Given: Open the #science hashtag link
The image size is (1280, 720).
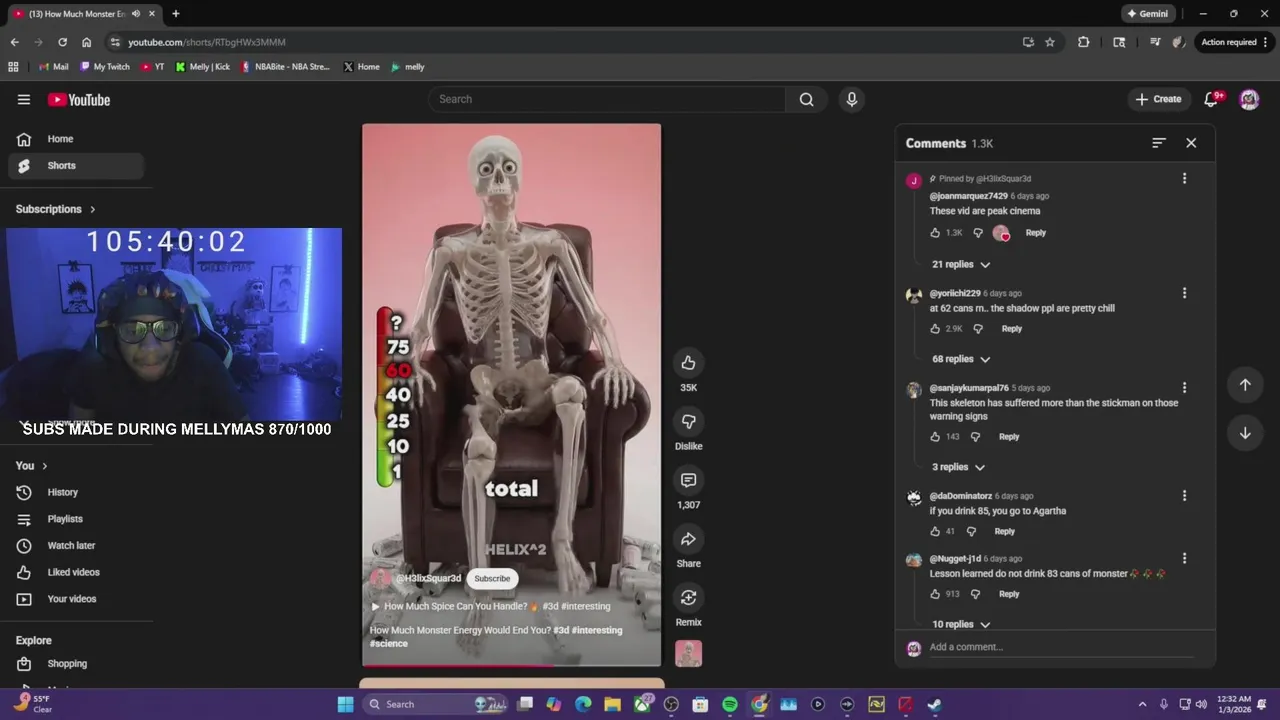Looking at the screenshot, I should [x=389, y=644].
